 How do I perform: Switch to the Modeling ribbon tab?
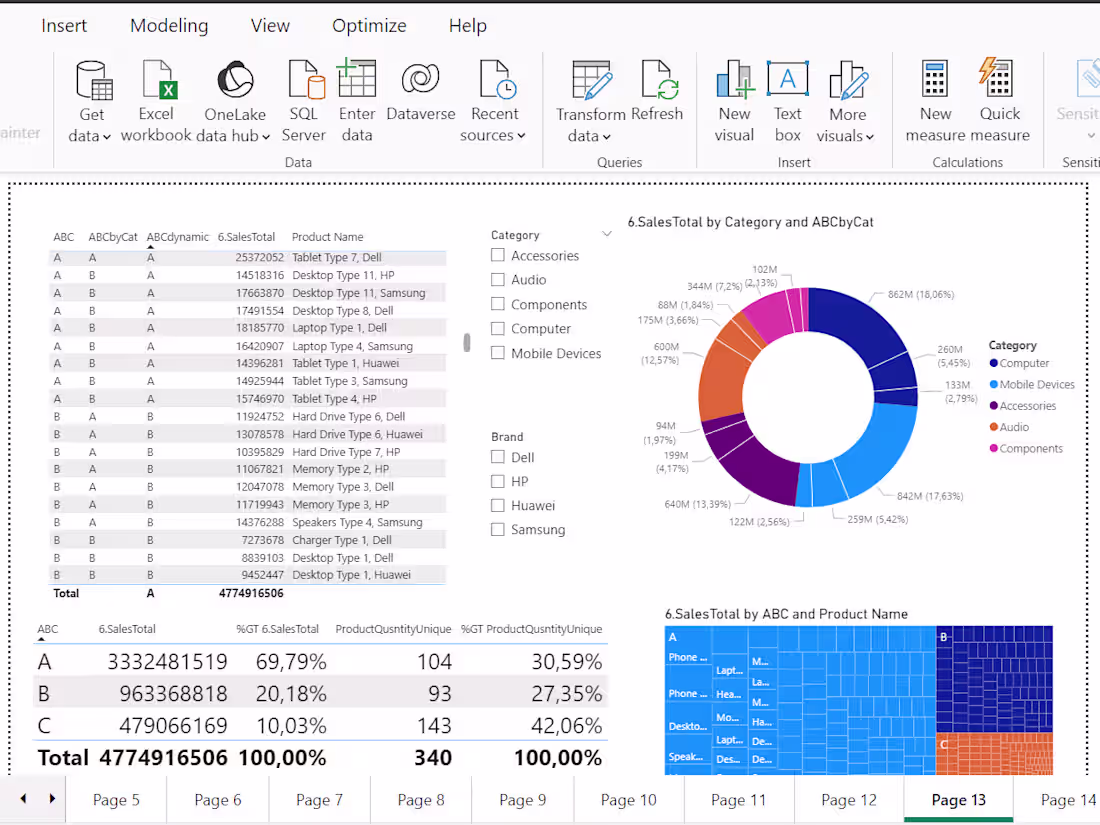(168, 25)
